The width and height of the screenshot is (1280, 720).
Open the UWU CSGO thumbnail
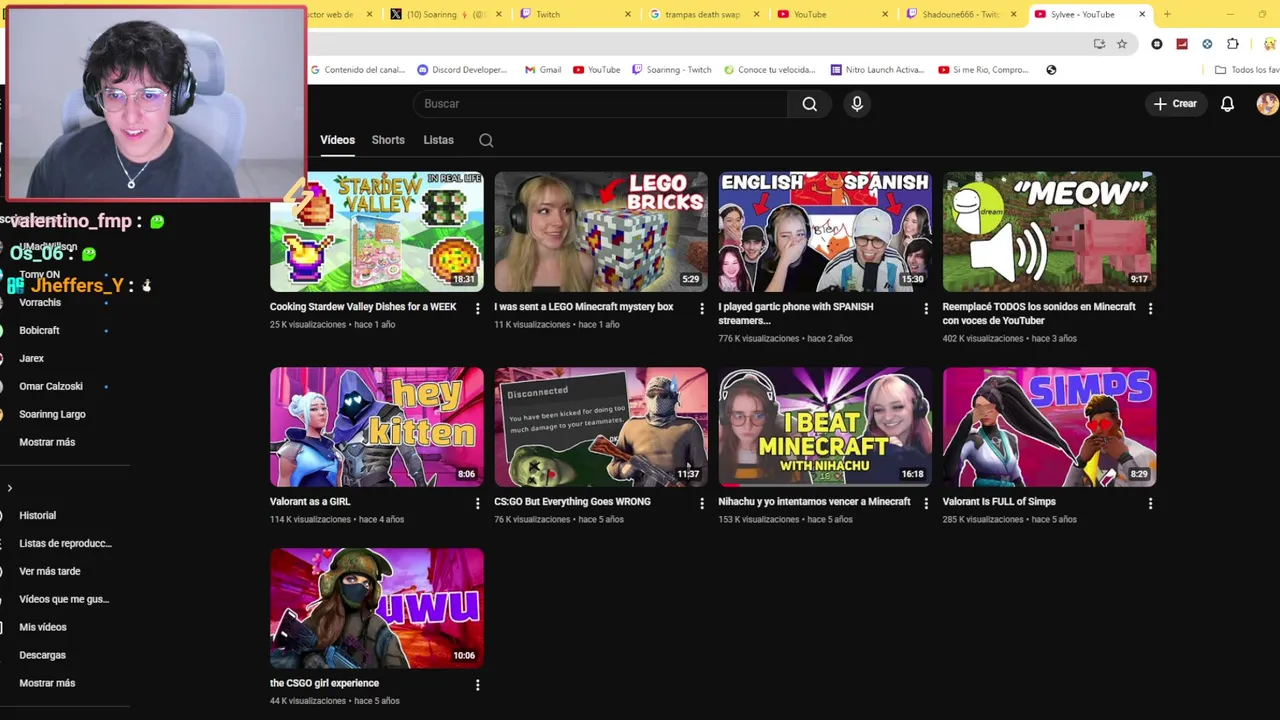376,608
